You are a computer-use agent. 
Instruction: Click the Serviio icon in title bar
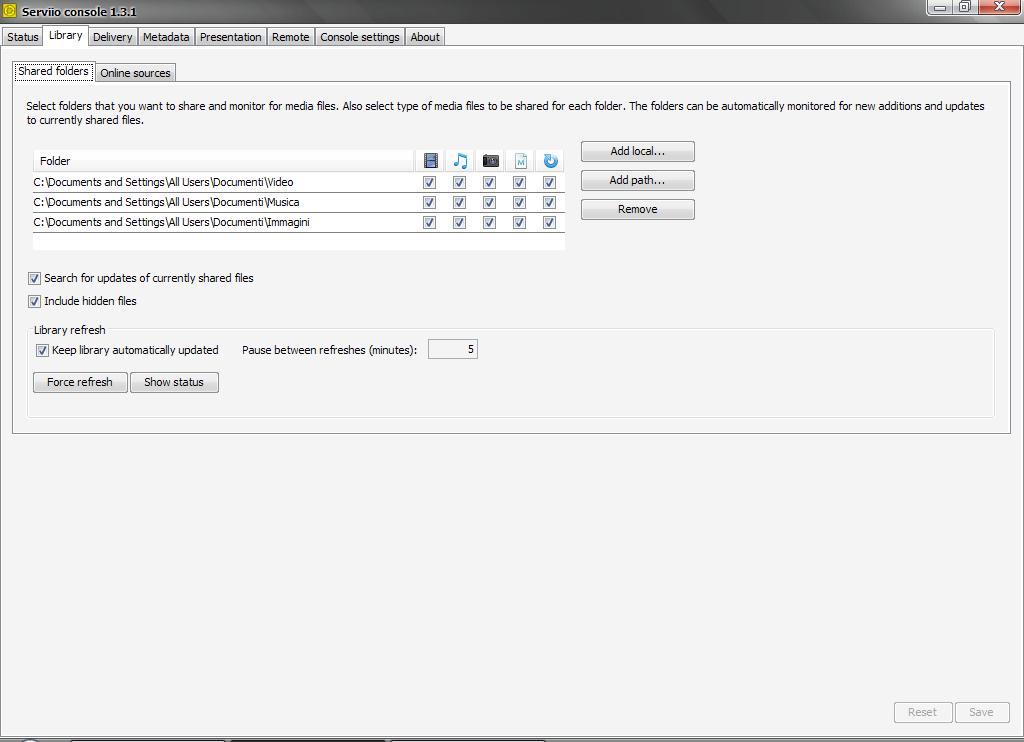(10, 11)
